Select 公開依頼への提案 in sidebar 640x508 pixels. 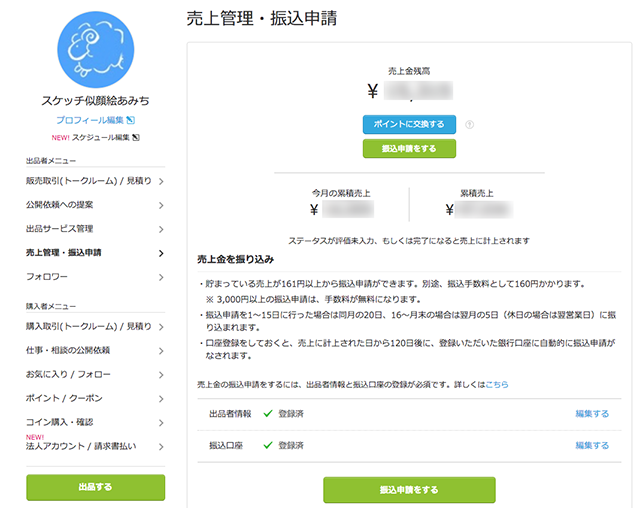pos(73,205)
